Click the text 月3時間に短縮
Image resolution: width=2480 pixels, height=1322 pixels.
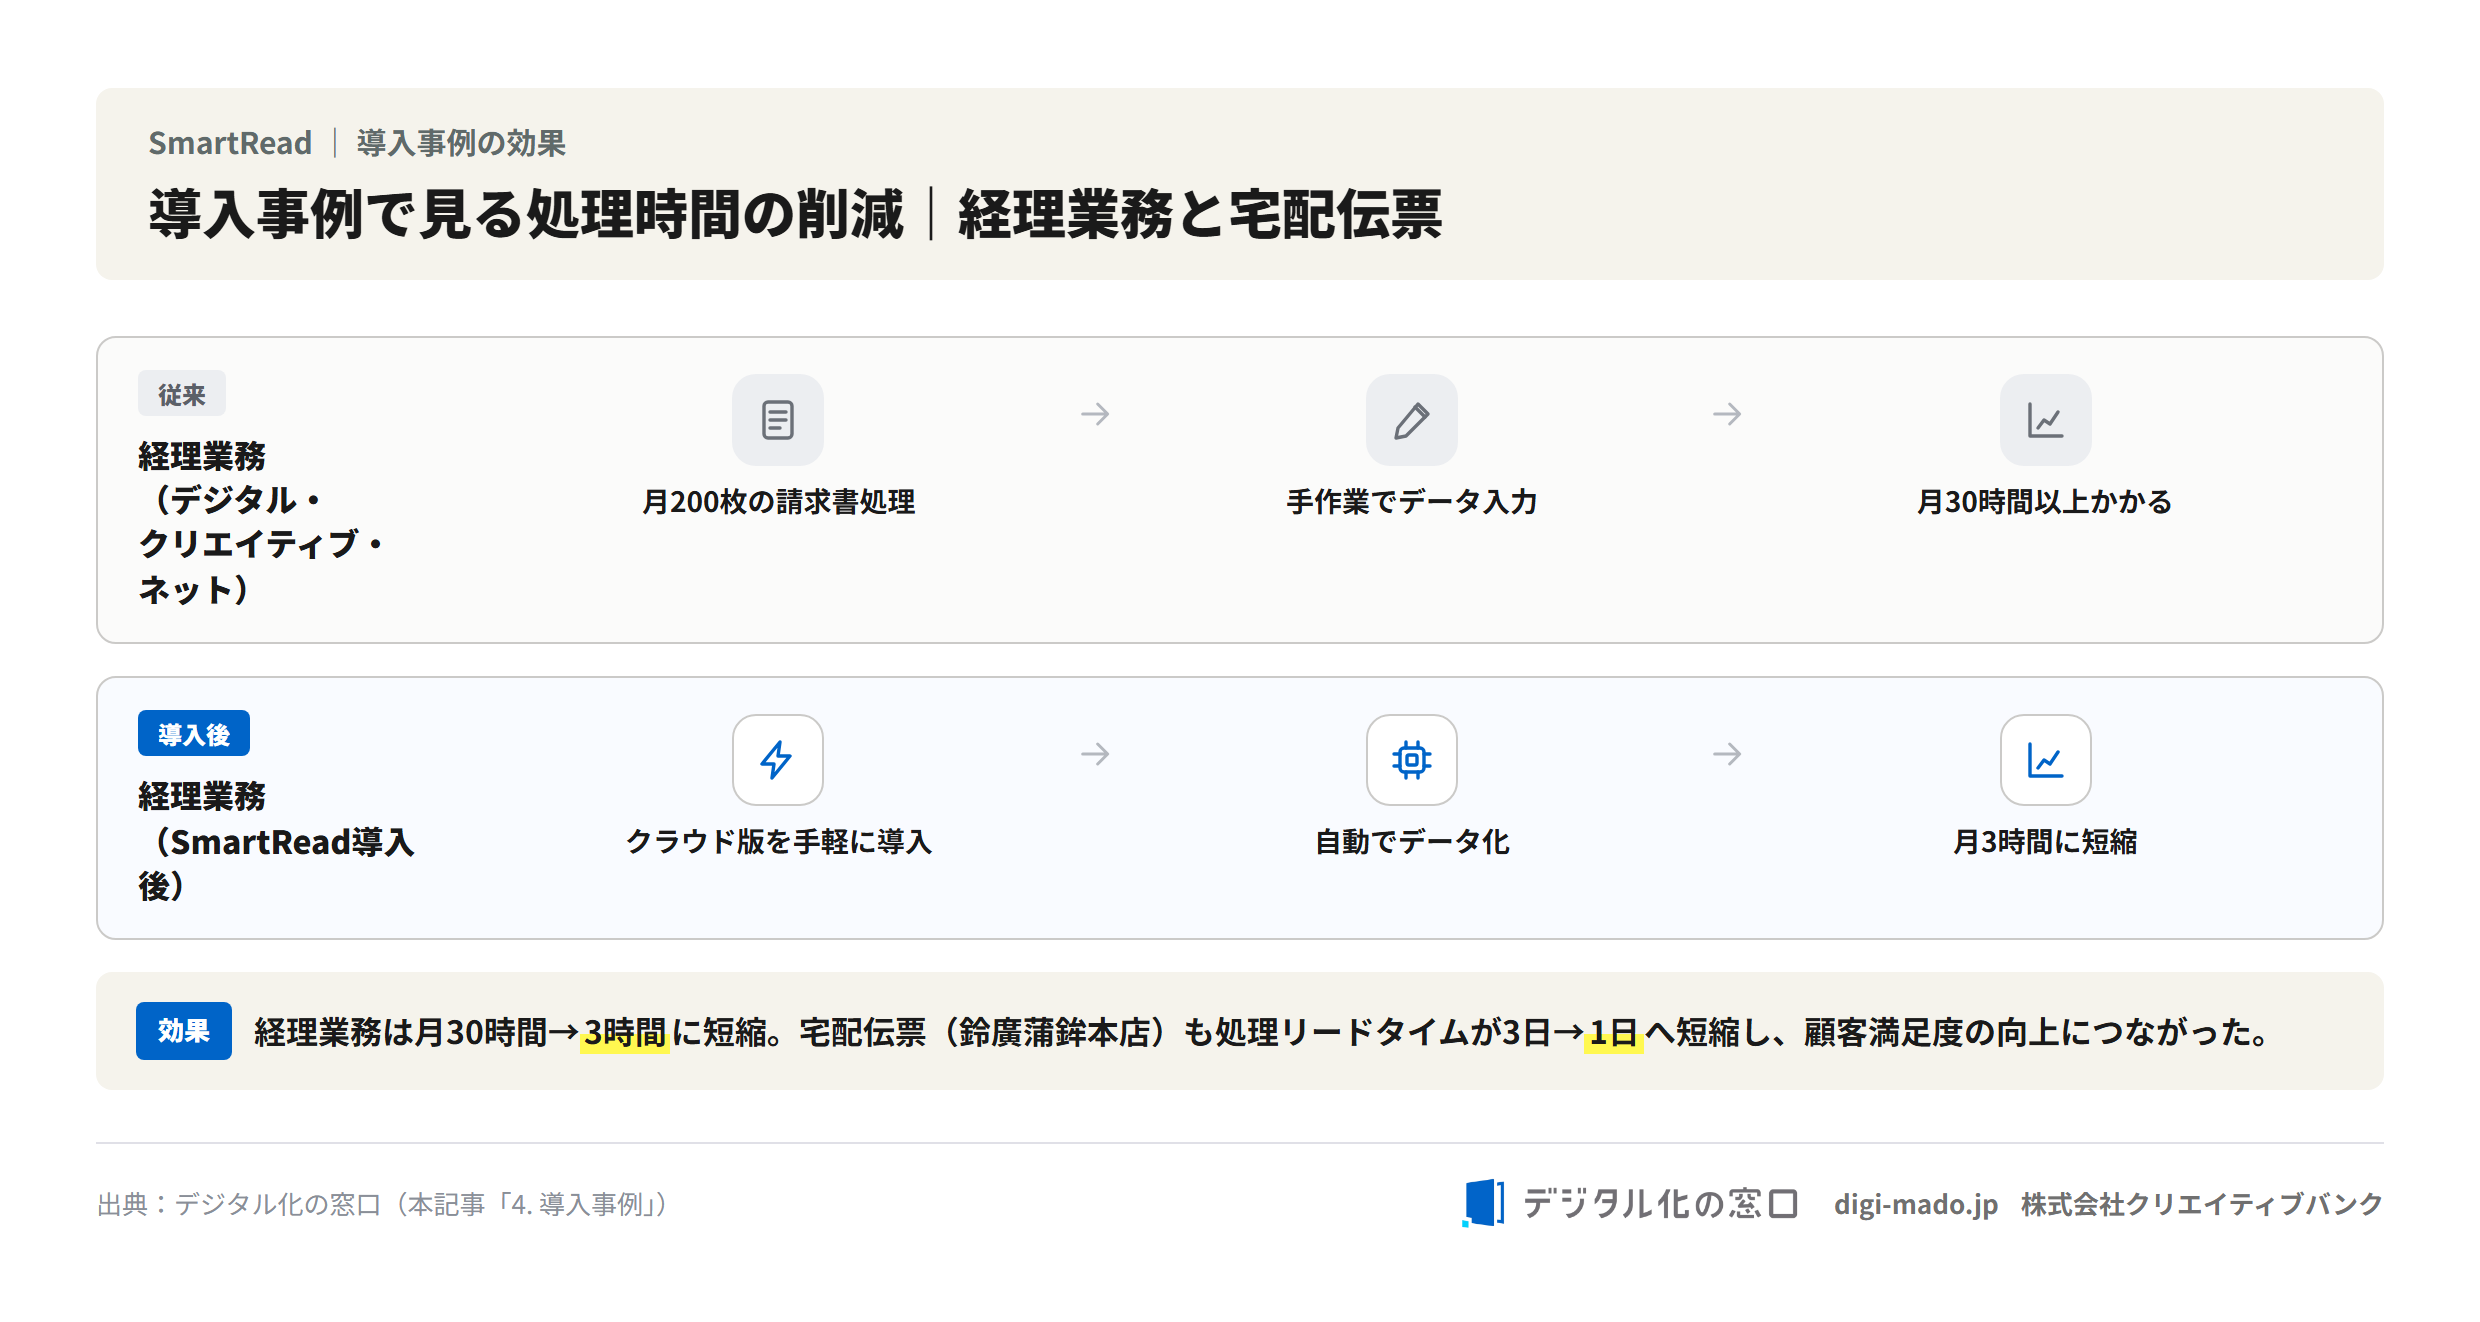(x=2045, y=842)
